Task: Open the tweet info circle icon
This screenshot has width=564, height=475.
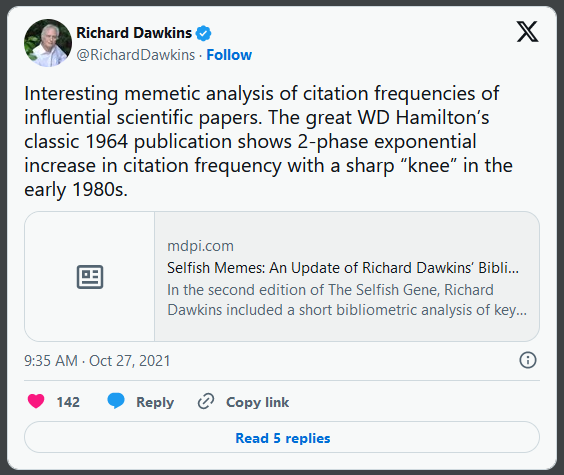Action: tap(528, 360)
